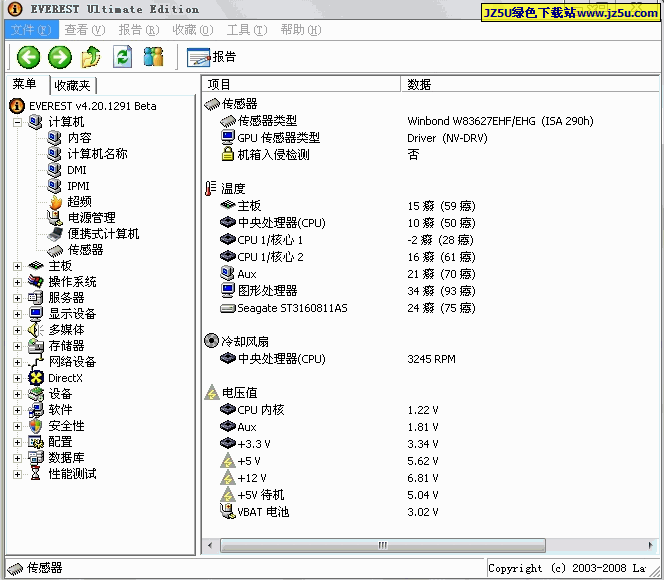
Task: Expand the 操作系统 tree node
Action: (17, 282)
